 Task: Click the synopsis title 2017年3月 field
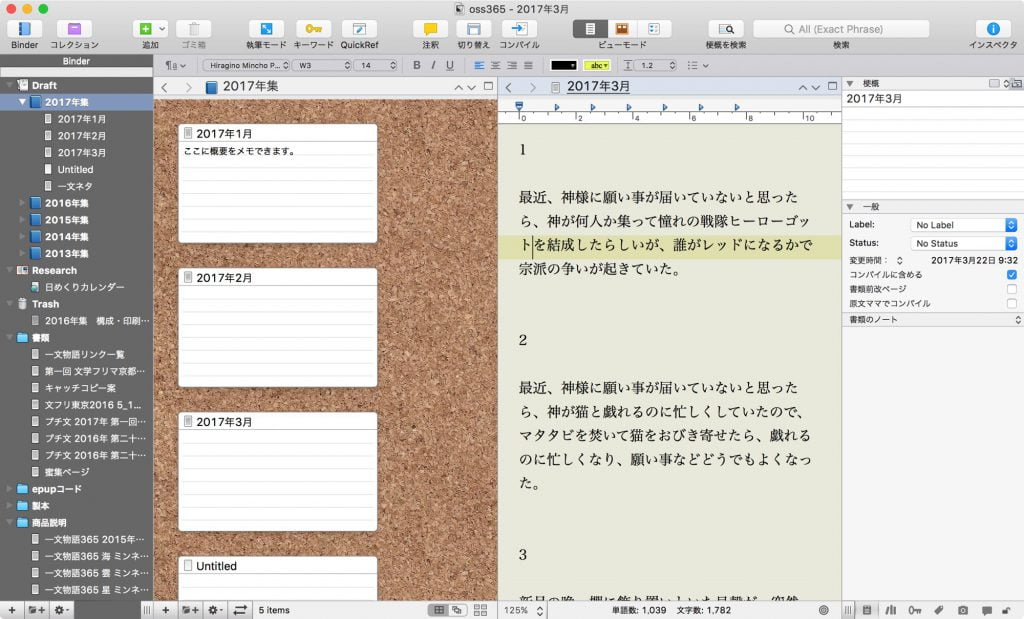click(932, 99)
